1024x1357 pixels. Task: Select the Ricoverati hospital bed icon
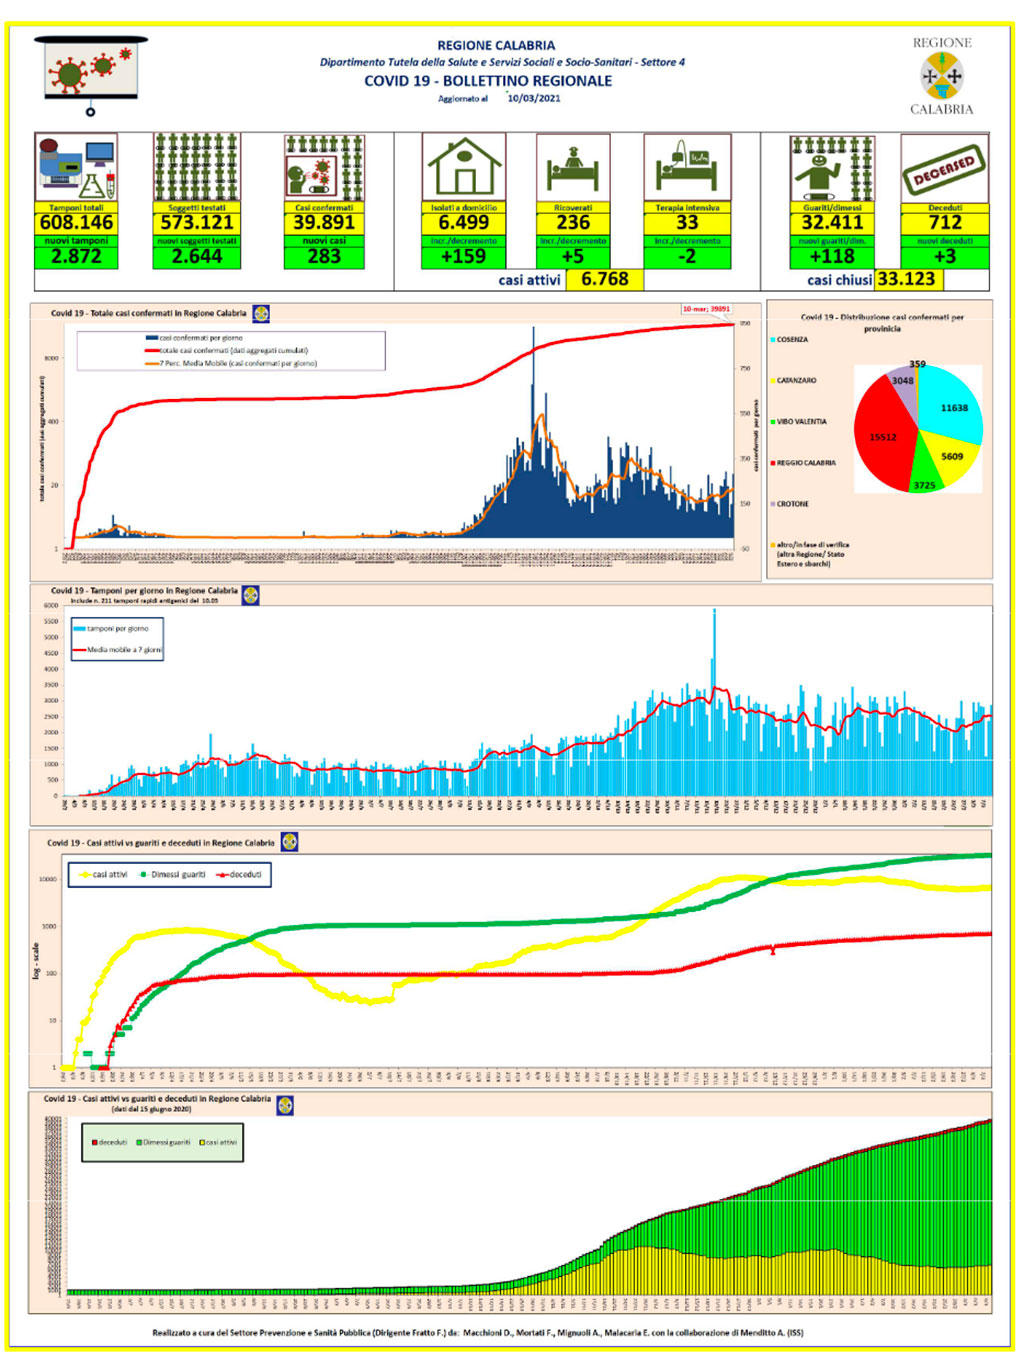coord(573,168)
